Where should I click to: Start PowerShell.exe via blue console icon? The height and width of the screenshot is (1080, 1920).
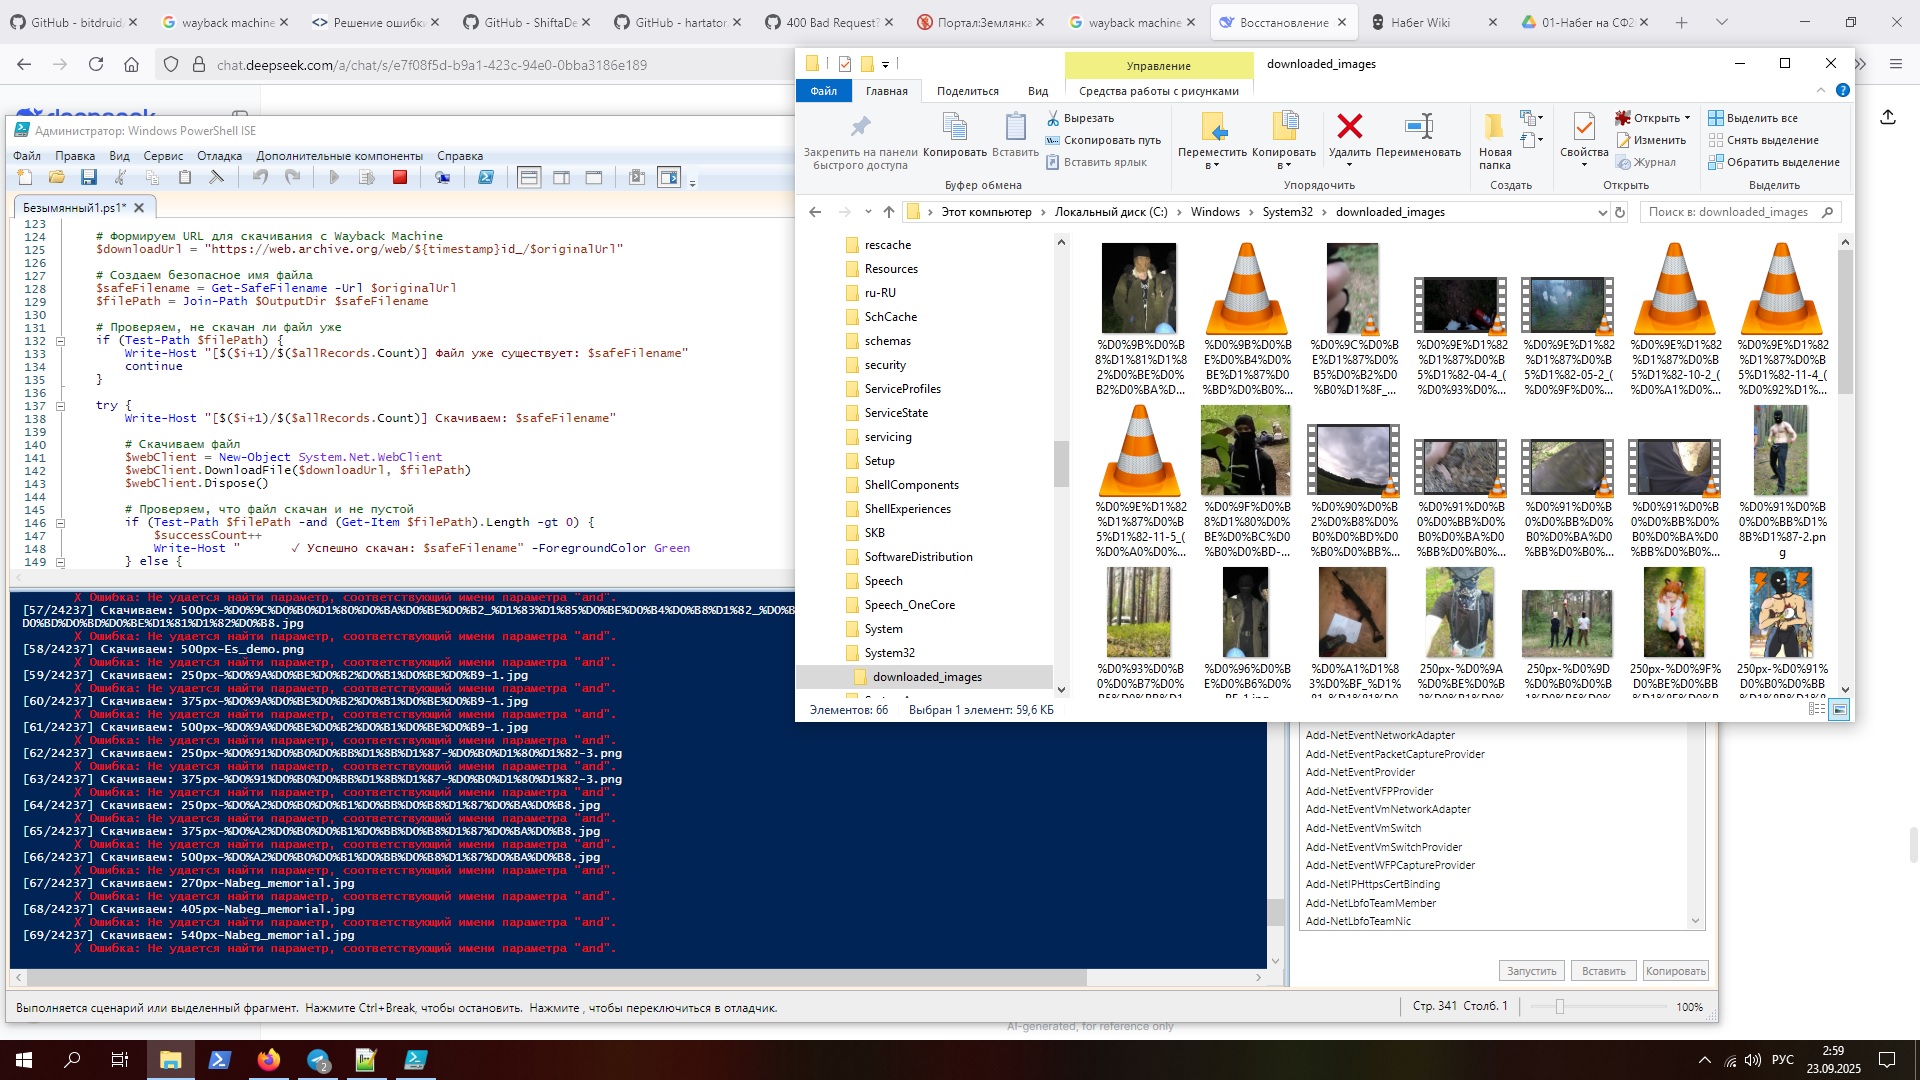[x=486, y=178]
